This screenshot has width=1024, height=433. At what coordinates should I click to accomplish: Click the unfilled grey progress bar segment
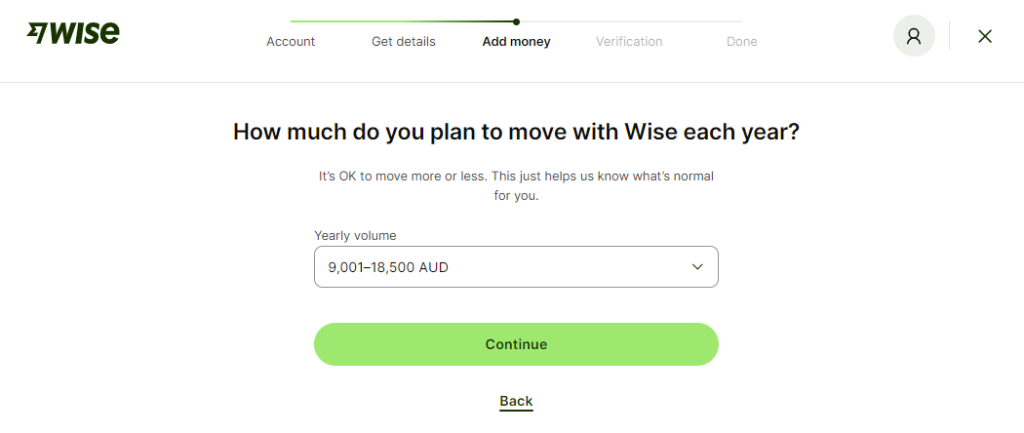[630, 21]
